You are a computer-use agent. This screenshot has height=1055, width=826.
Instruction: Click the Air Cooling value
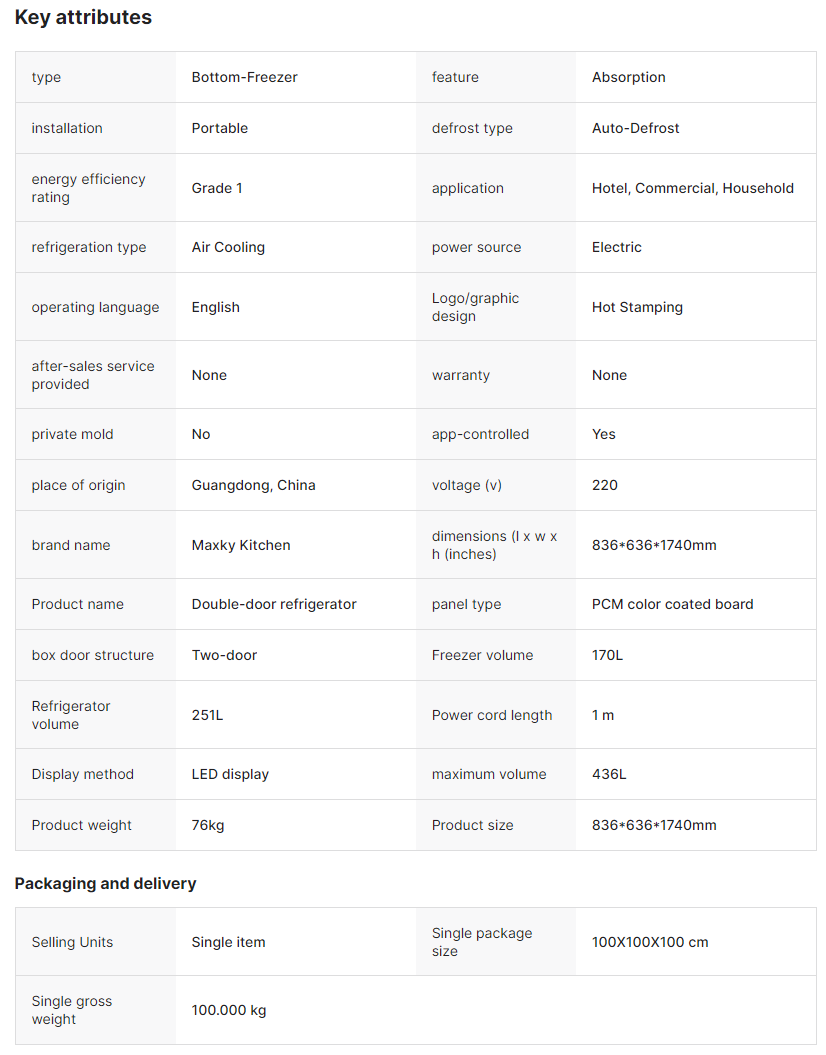click(x=228, y=247)
